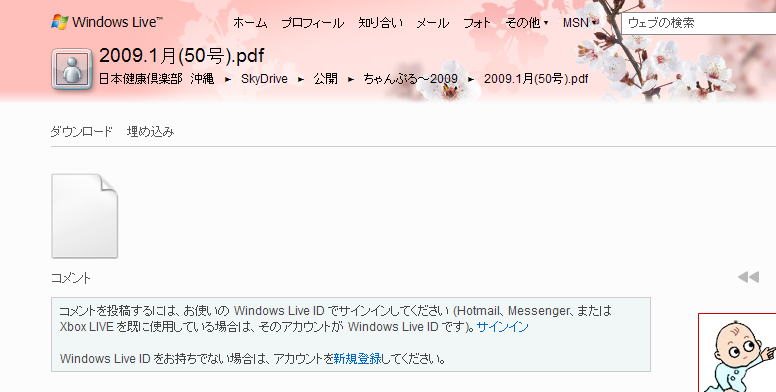Viewport: 776px width, 392px height.
Task: Click the 埋め込み command
Action: click(x=150, y=132)
